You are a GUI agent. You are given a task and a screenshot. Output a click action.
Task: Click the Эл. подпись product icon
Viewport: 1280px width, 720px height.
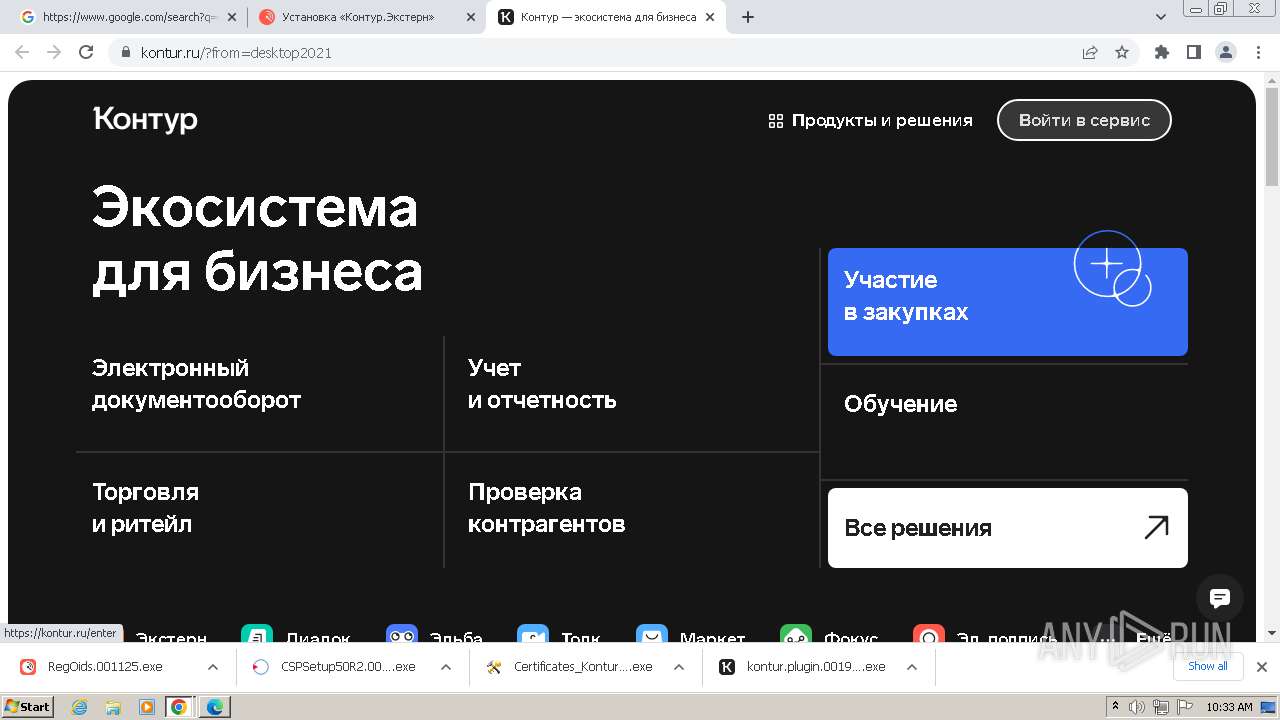[x=929, y=636]
